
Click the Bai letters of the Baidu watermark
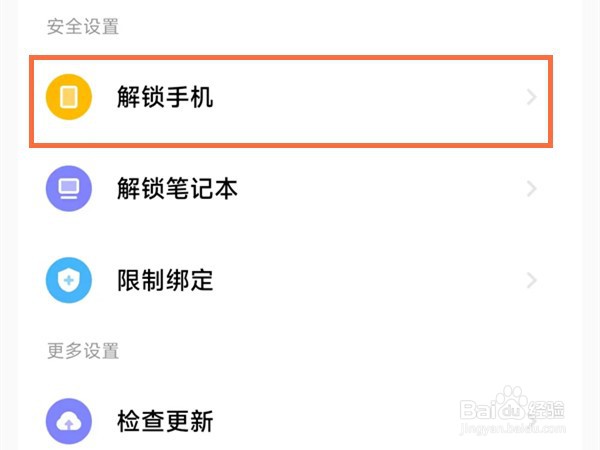(477, 409)
